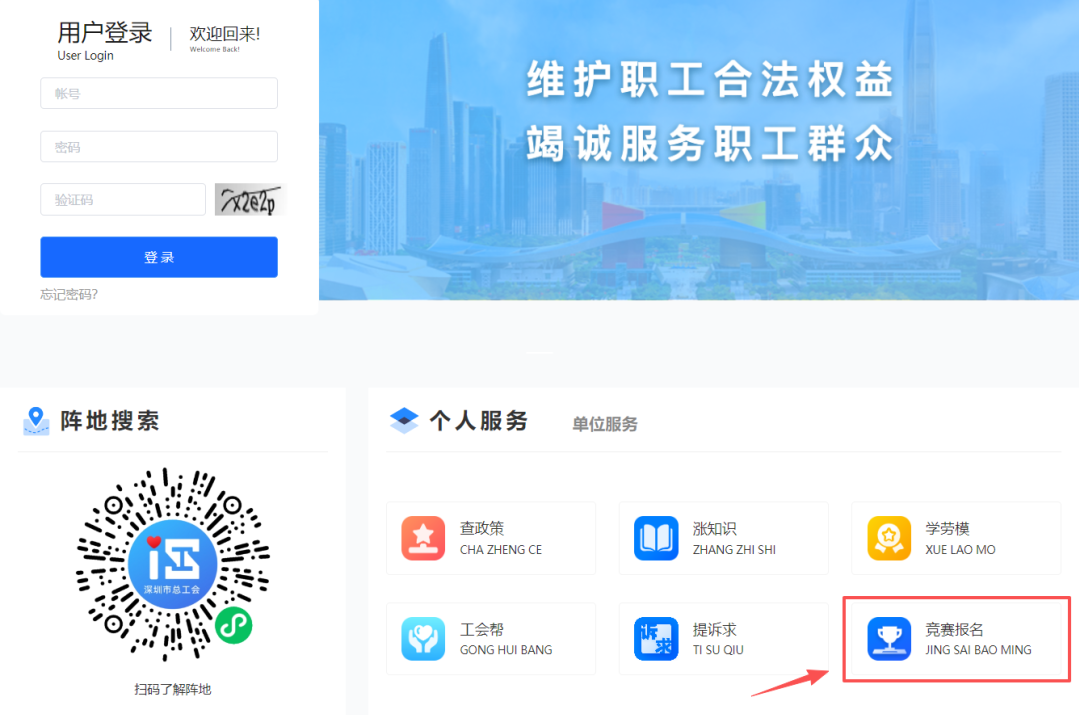Switch to the 单位服务 tab

click(x=604, y=424)
